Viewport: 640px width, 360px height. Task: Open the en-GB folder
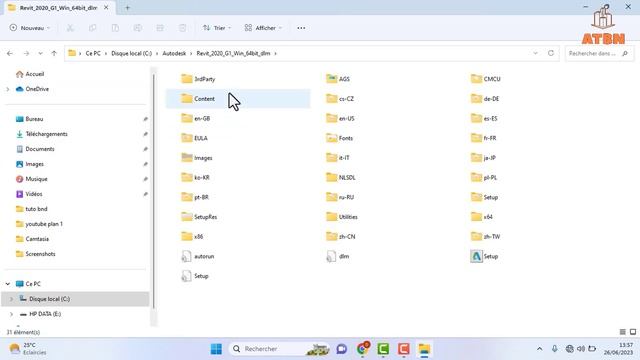196,118
